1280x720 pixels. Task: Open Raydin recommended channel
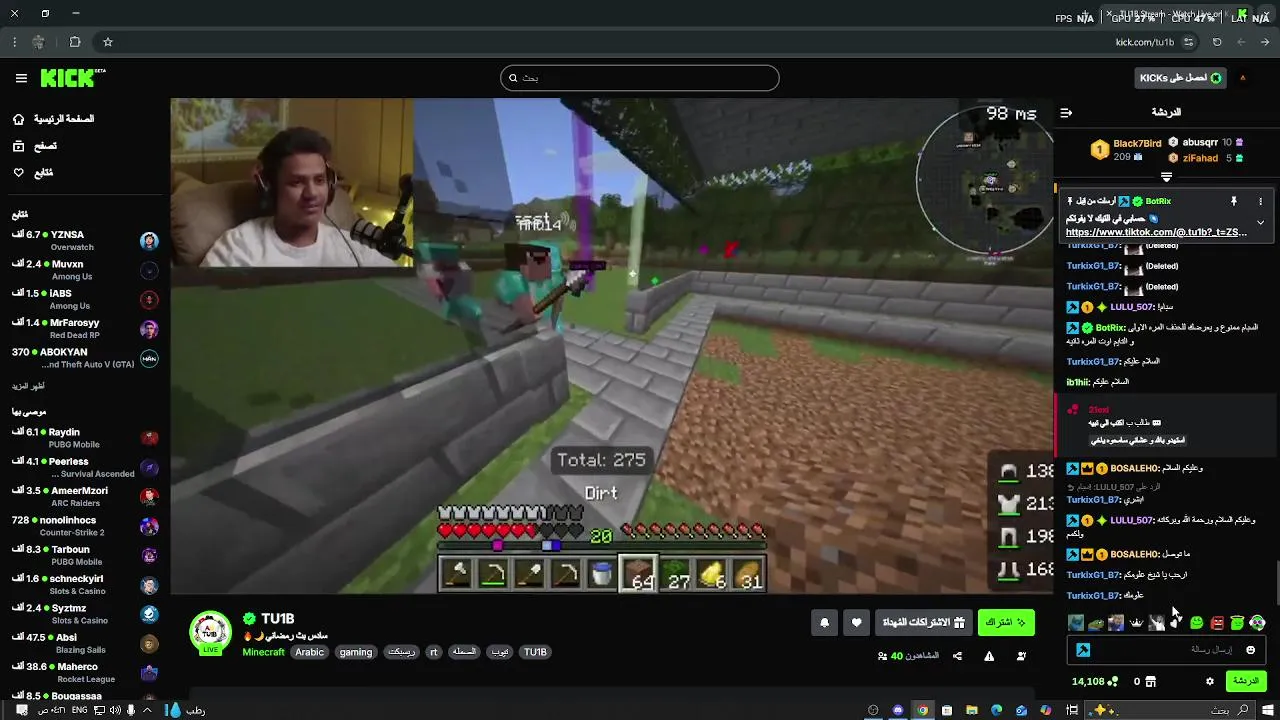(85, 438)
